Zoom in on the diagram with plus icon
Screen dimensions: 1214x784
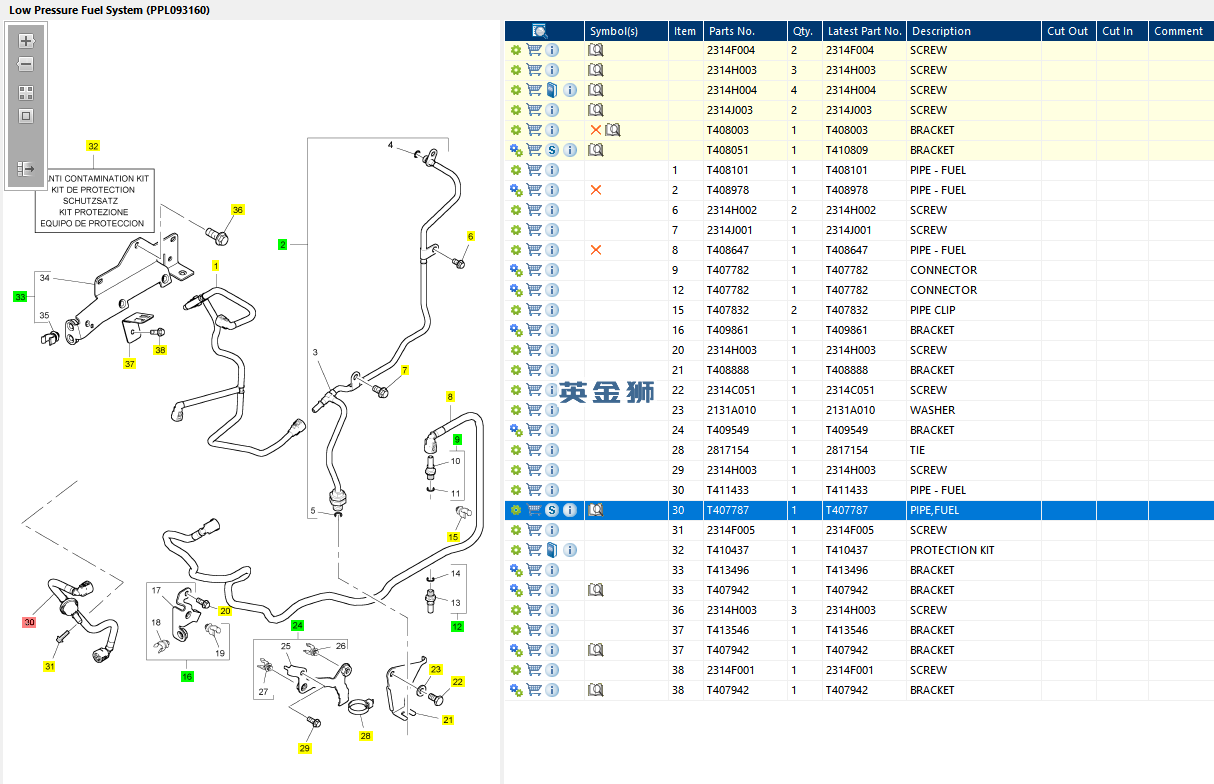pyautogui.click(x=26, y=41)
